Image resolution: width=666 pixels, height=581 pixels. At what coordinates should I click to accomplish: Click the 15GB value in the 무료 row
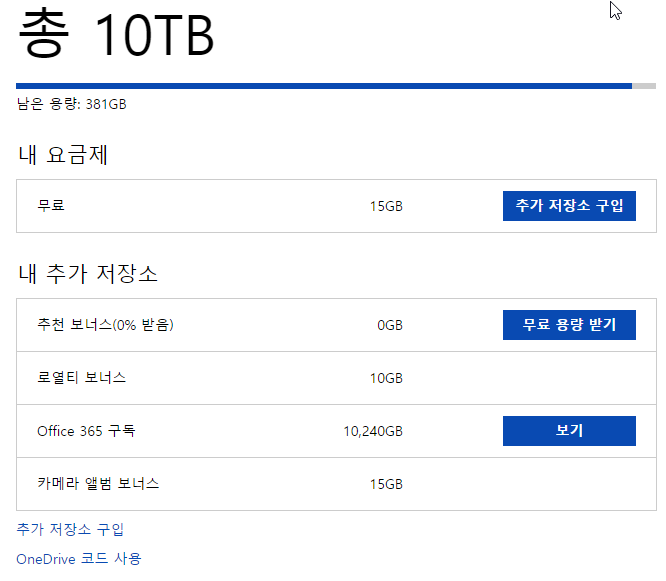pyautogui.click(x=386, y=207)
